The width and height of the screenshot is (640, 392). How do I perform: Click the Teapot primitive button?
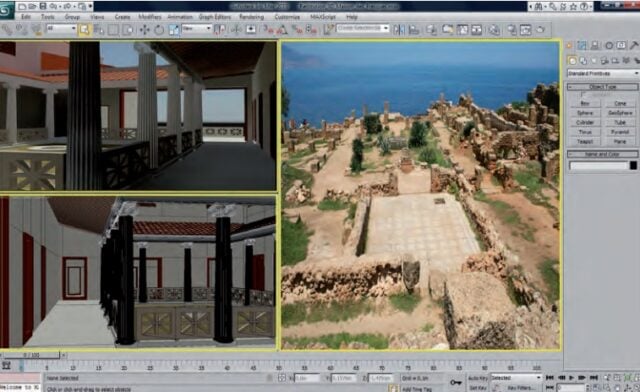pos(585,142)
